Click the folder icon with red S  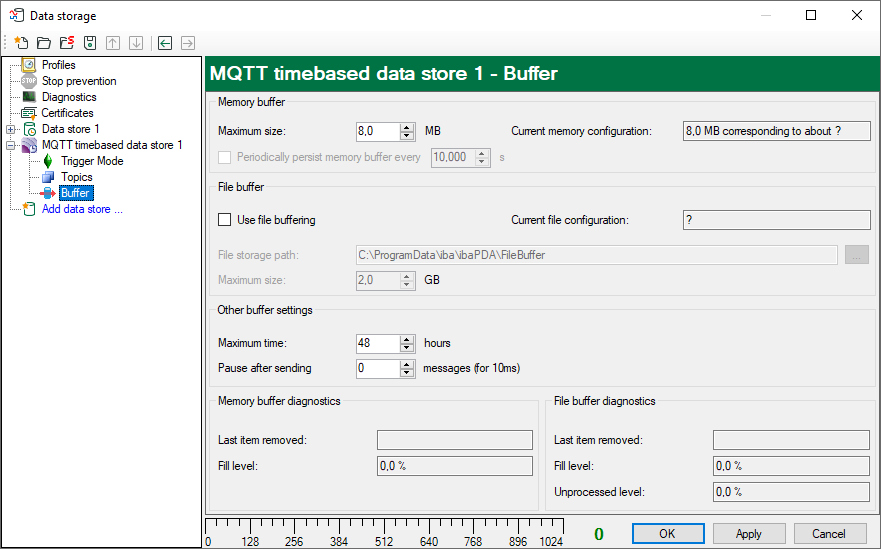pyautogui.click(x=67, y=43)
